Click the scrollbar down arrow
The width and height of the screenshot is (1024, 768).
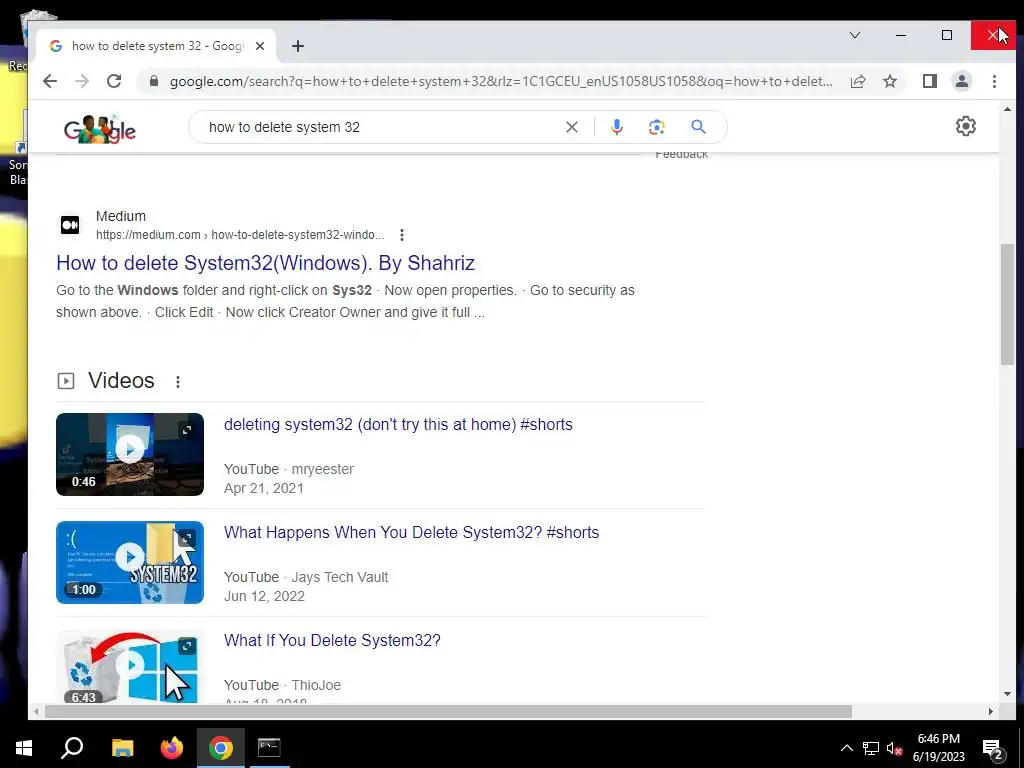point(1007,694)
